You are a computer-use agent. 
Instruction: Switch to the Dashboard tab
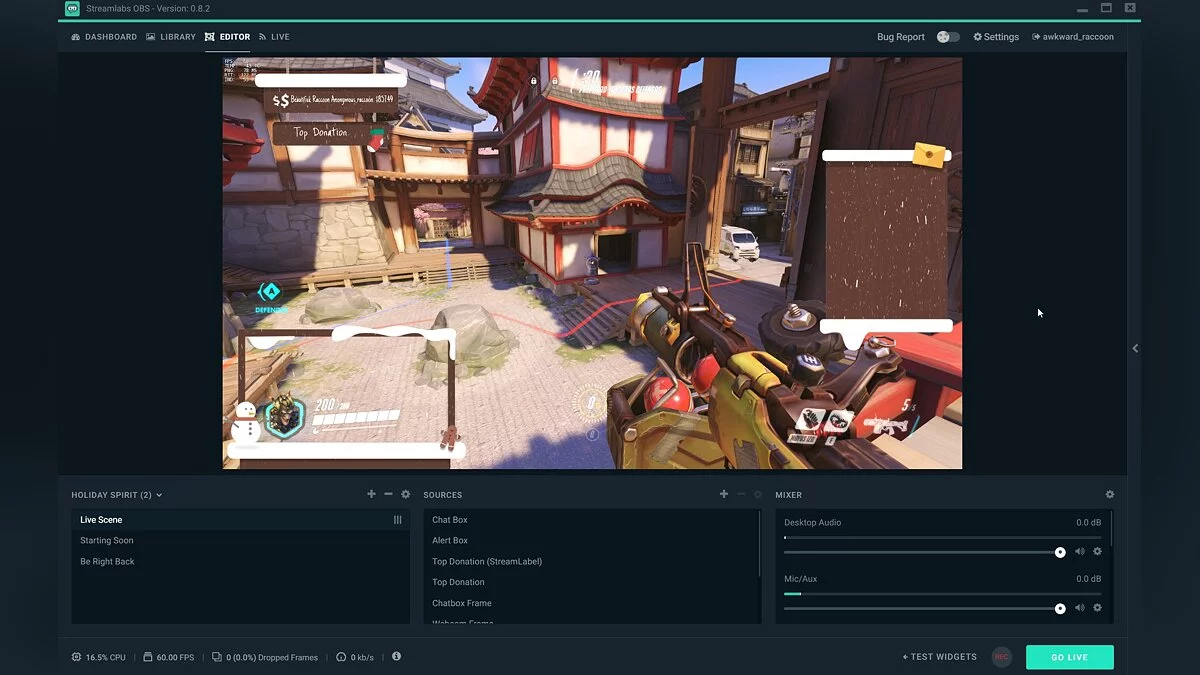104,37
